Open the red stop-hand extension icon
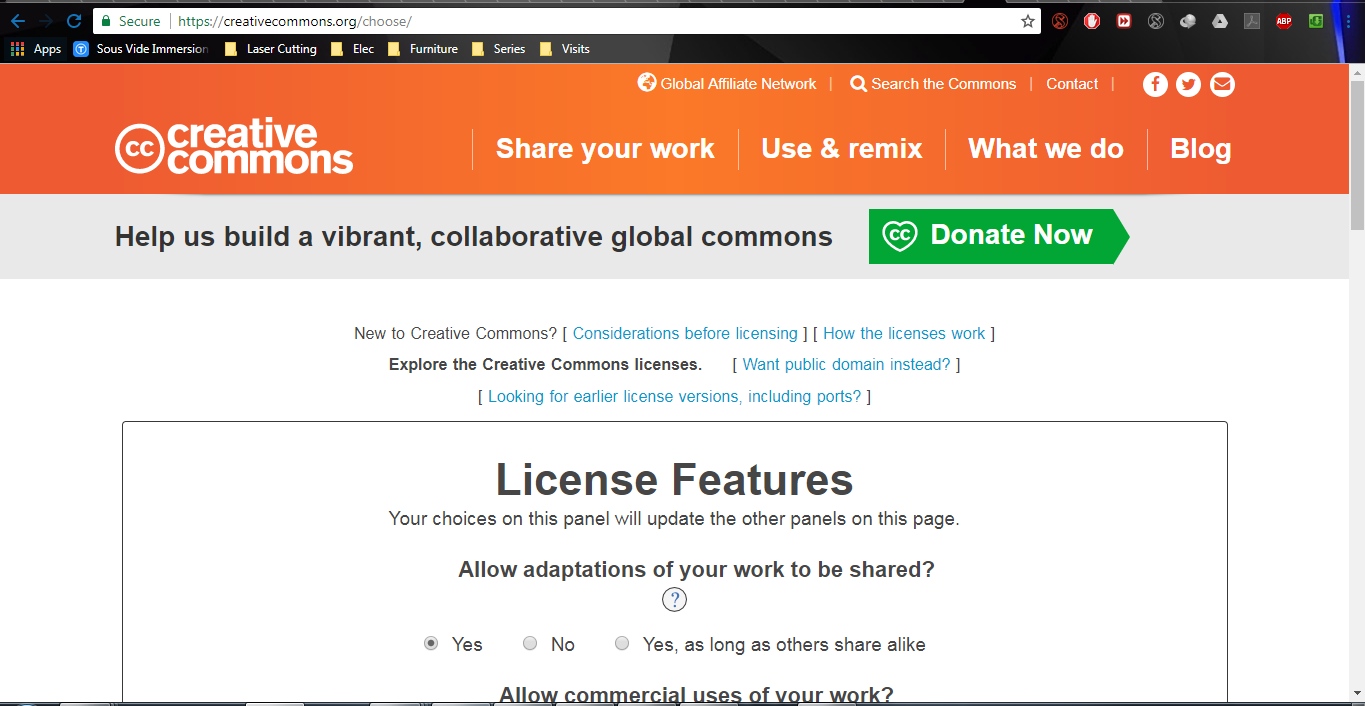This screenshot has height=706, width=1365. click(x=1092, y=21)
